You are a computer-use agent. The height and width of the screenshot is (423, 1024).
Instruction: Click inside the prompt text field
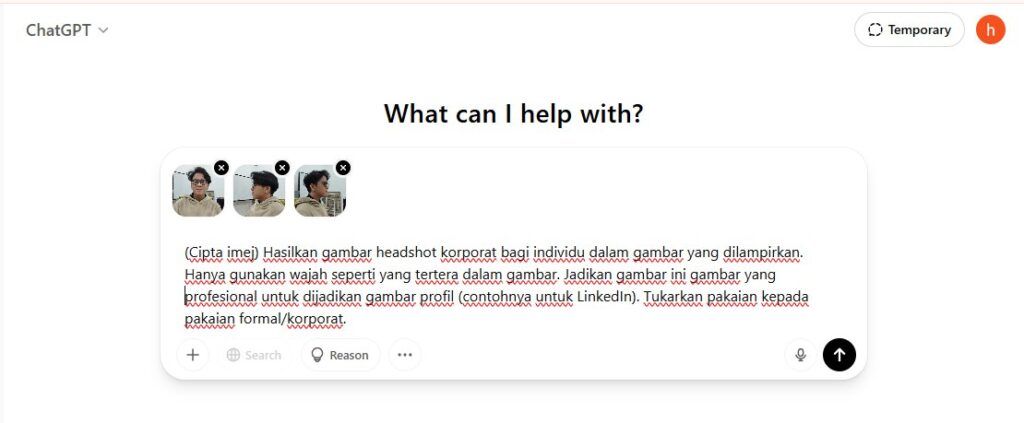[x=513, y=286]
